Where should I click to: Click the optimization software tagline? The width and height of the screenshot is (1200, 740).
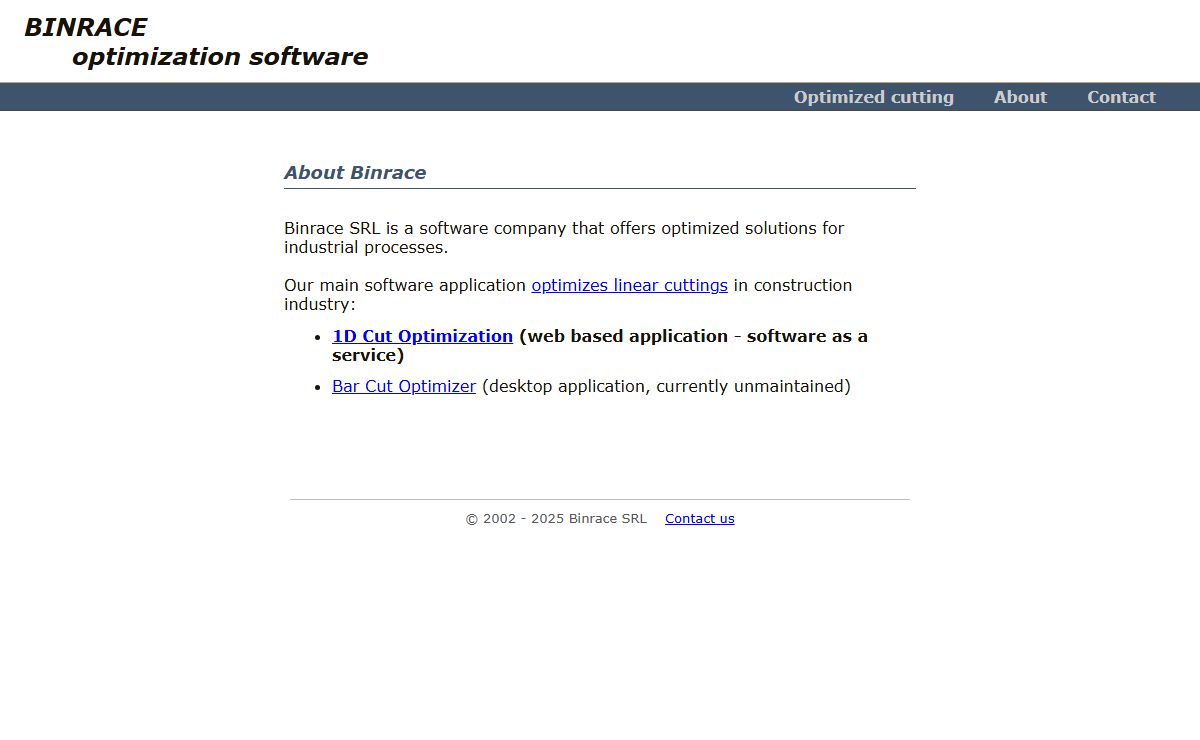220,57
